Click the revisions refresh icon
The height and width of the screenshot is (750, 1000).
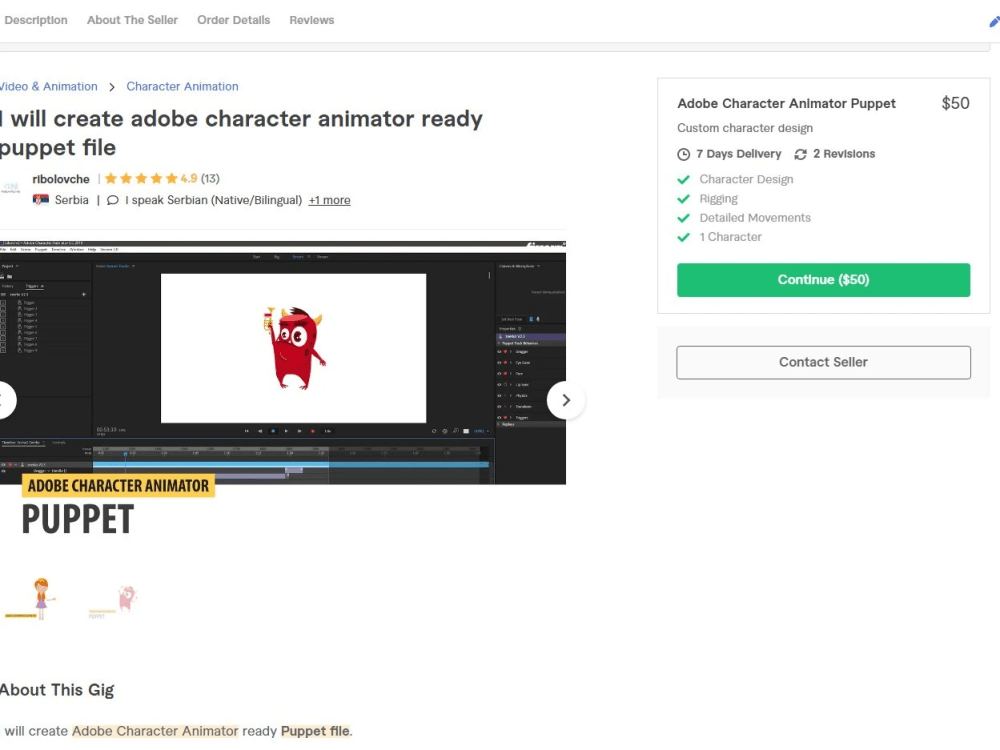800,154
